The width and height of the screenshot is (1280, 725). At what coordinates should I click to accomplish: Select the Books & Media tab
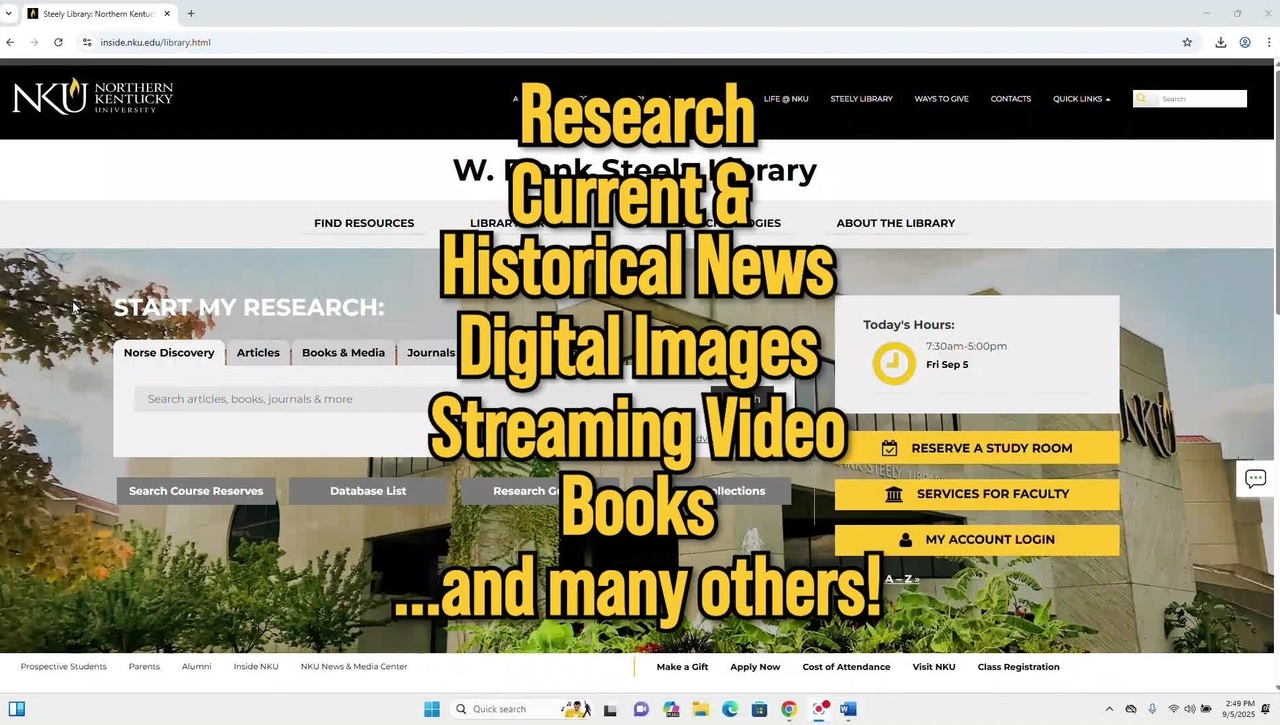pyautogui.click(x=343, y=353)
